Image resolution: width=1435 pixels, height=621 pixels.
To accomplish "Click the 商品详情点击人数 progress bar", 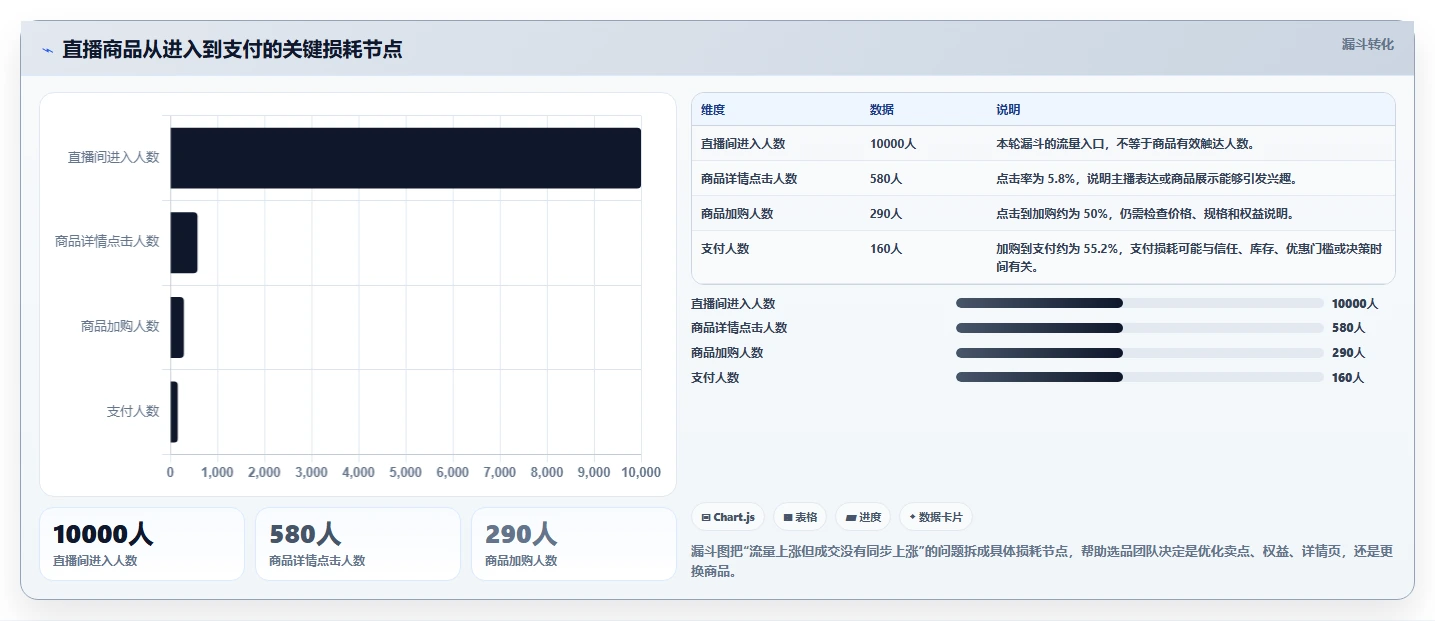I will tap(1140, 328).
